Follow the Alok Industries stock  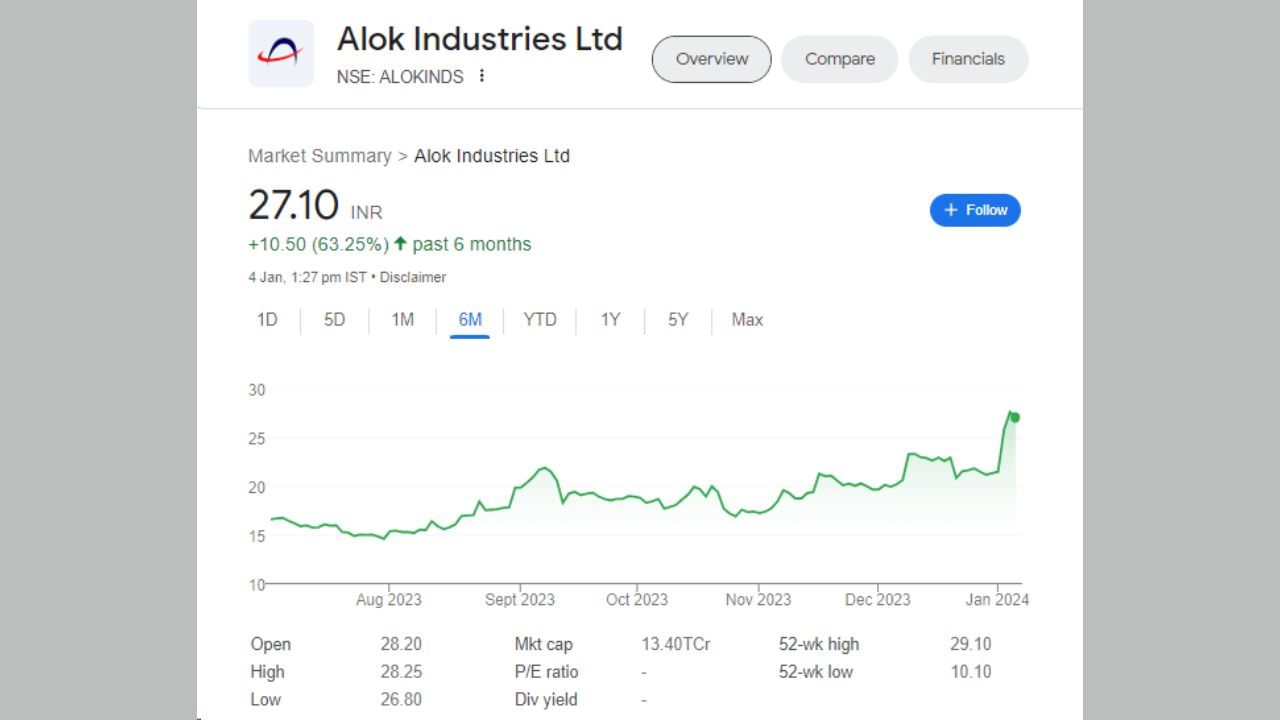pyautogui.click(x=975, y=210)
